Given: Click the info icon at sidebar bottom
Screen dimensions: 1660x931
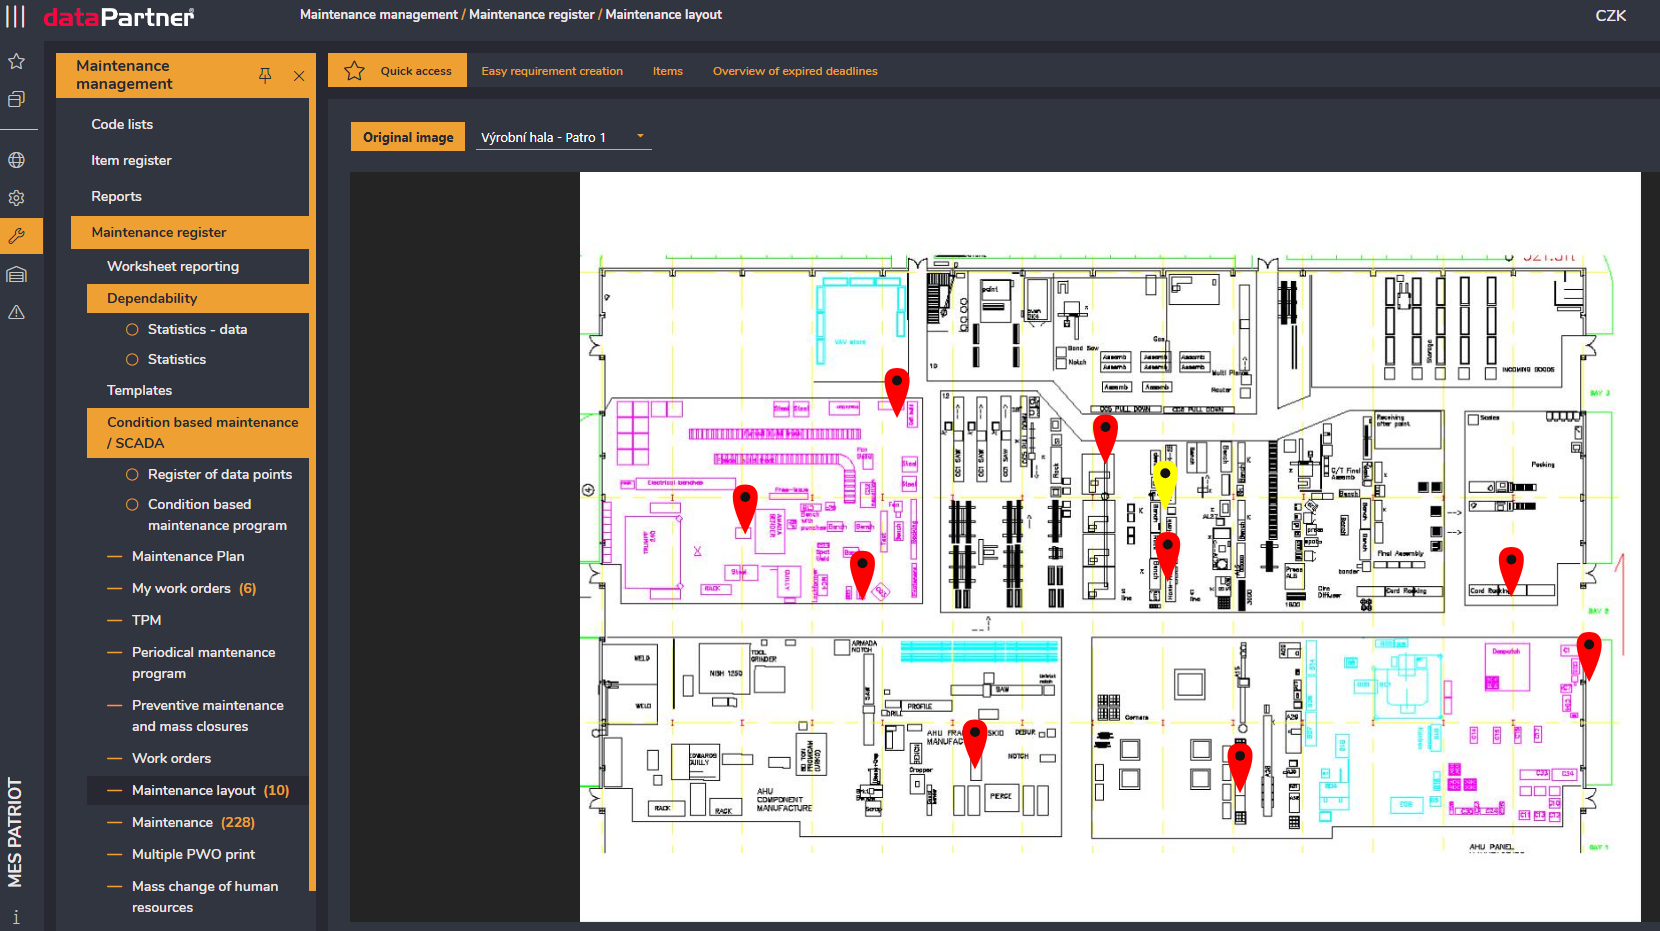Looking at the screenshot, I should 16,917.
